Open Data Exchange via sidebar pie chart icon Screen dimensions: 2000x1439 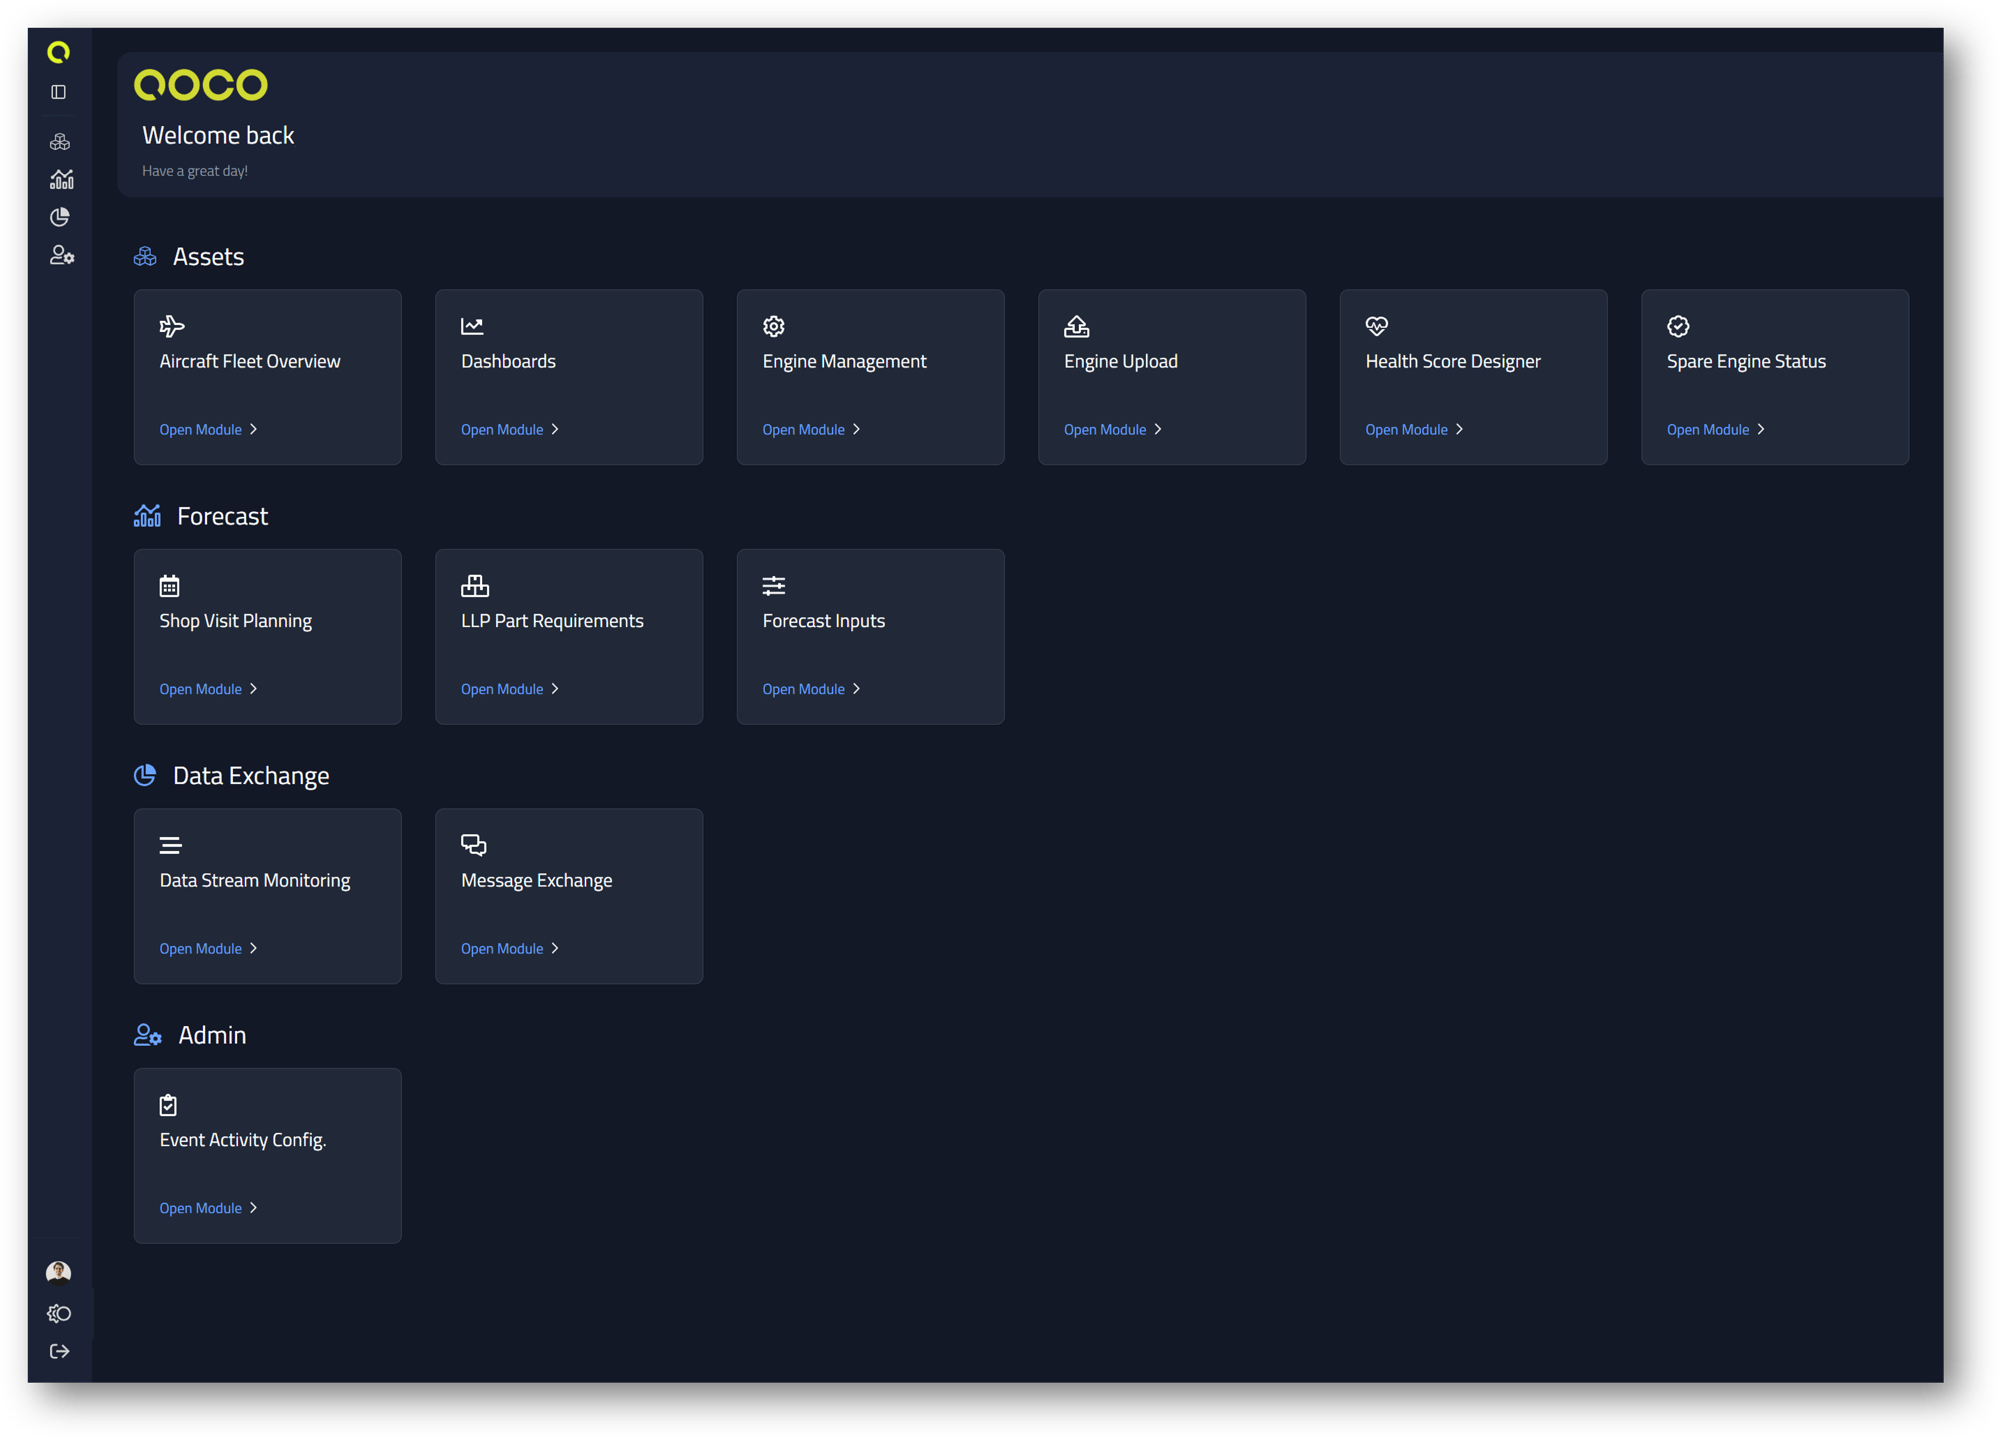[59, 216]
